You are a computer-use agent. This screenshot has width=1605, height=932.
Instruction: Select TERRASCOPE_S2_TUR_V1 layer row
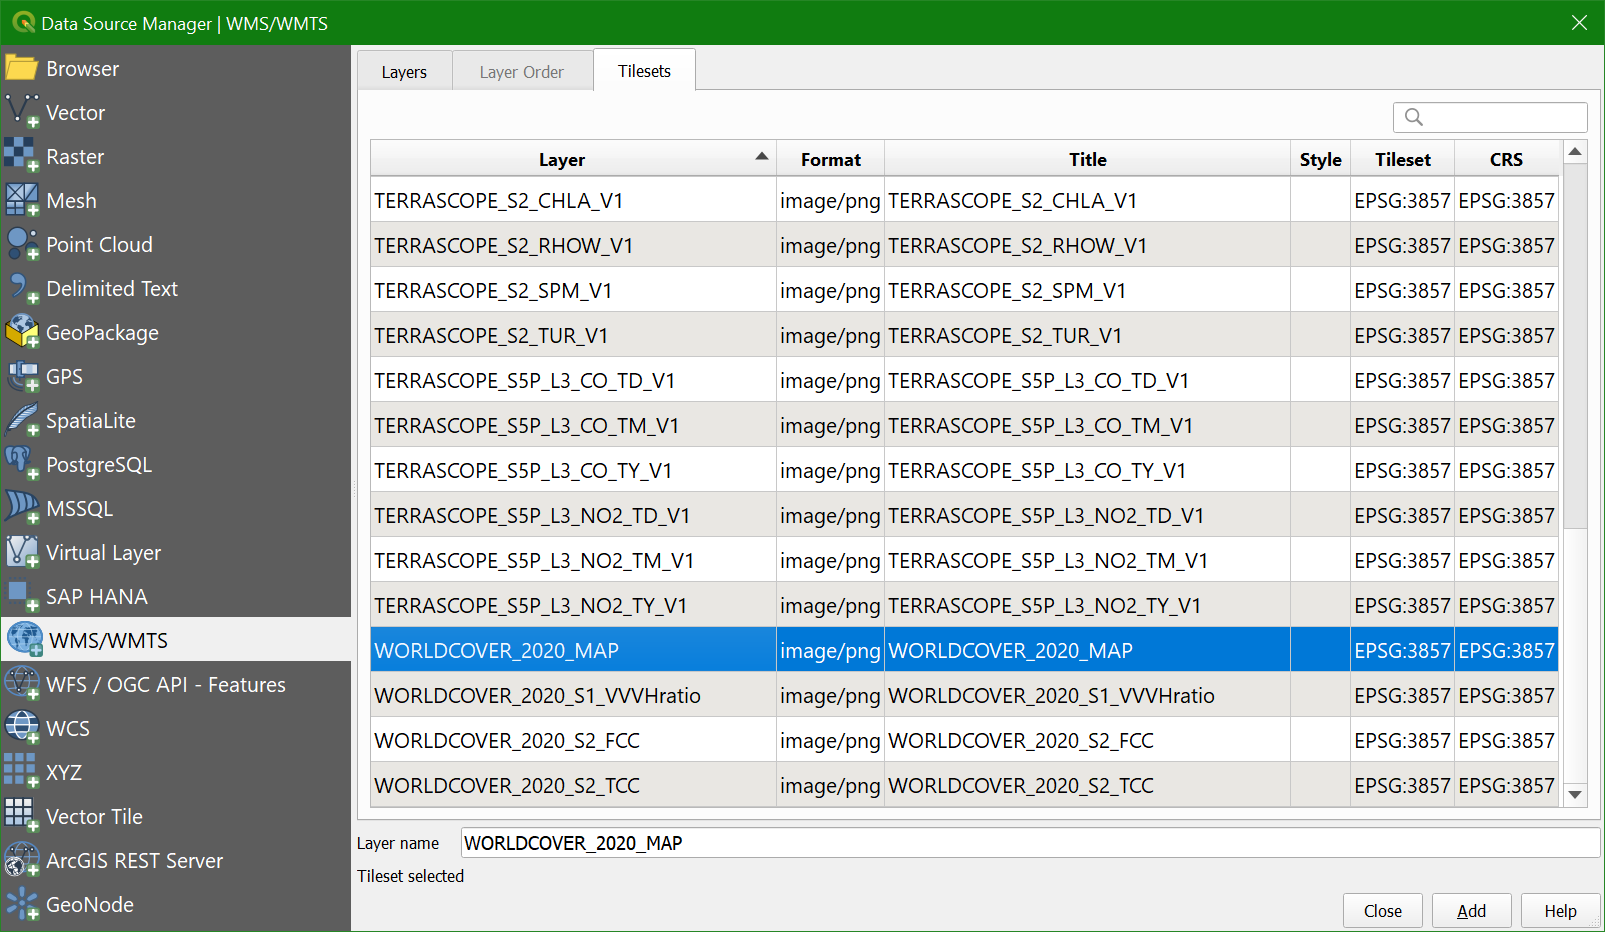pos(964,335)
